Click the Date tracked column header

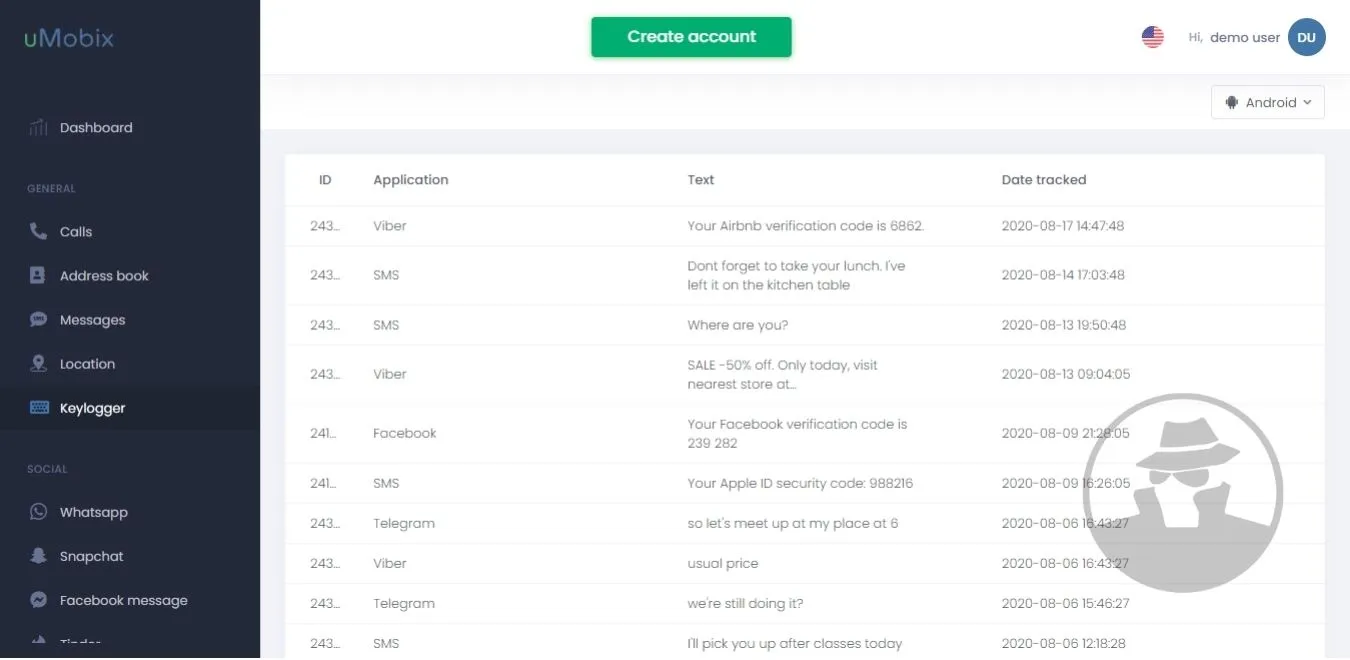tap(1044, 180)
